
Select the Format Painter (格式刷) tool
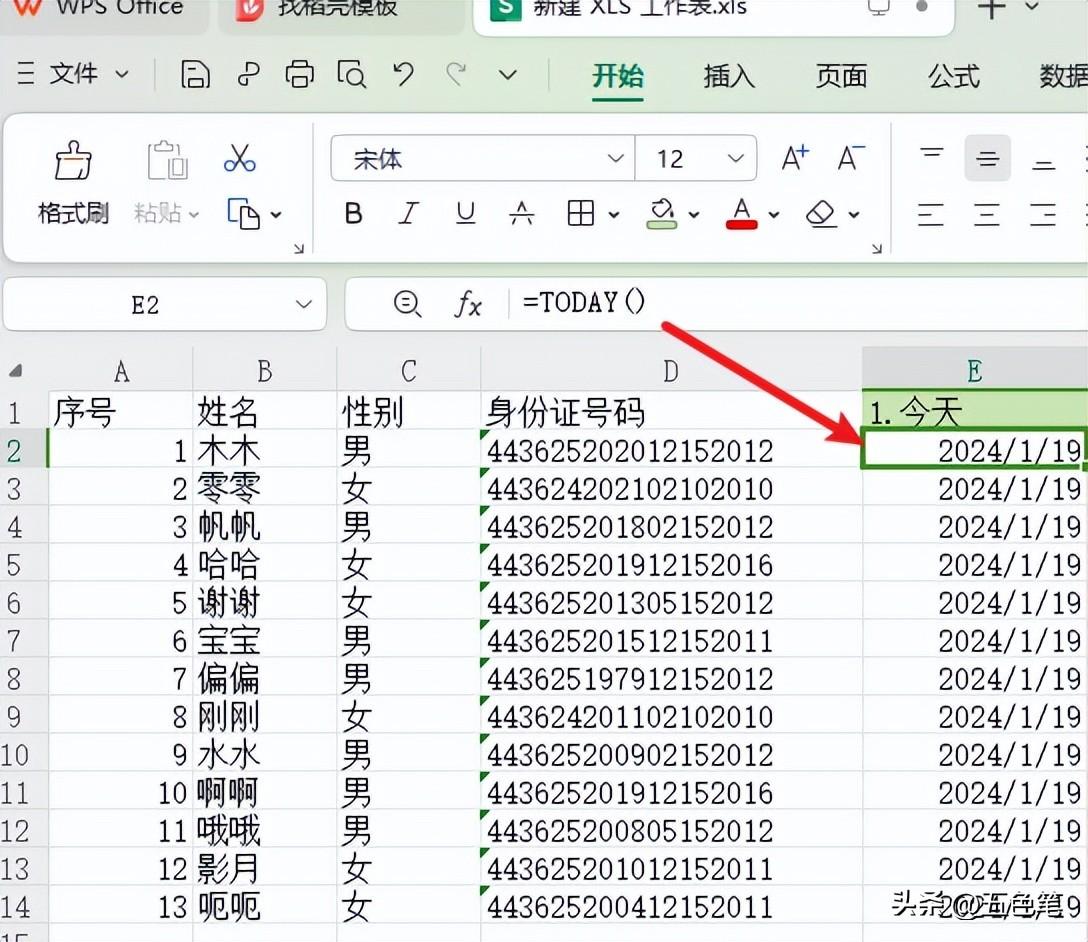tap(73, 182)
